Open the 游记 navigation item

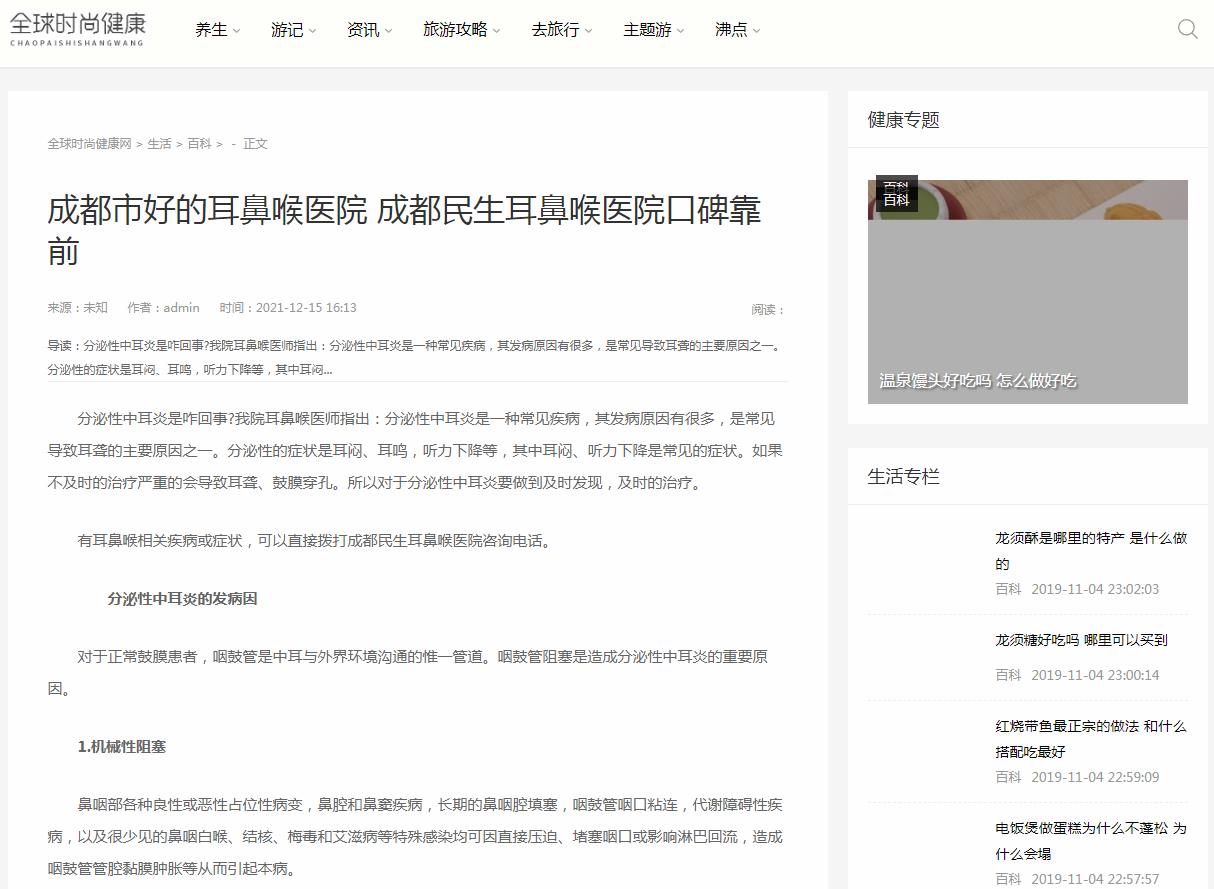click(x=287, y=30)
